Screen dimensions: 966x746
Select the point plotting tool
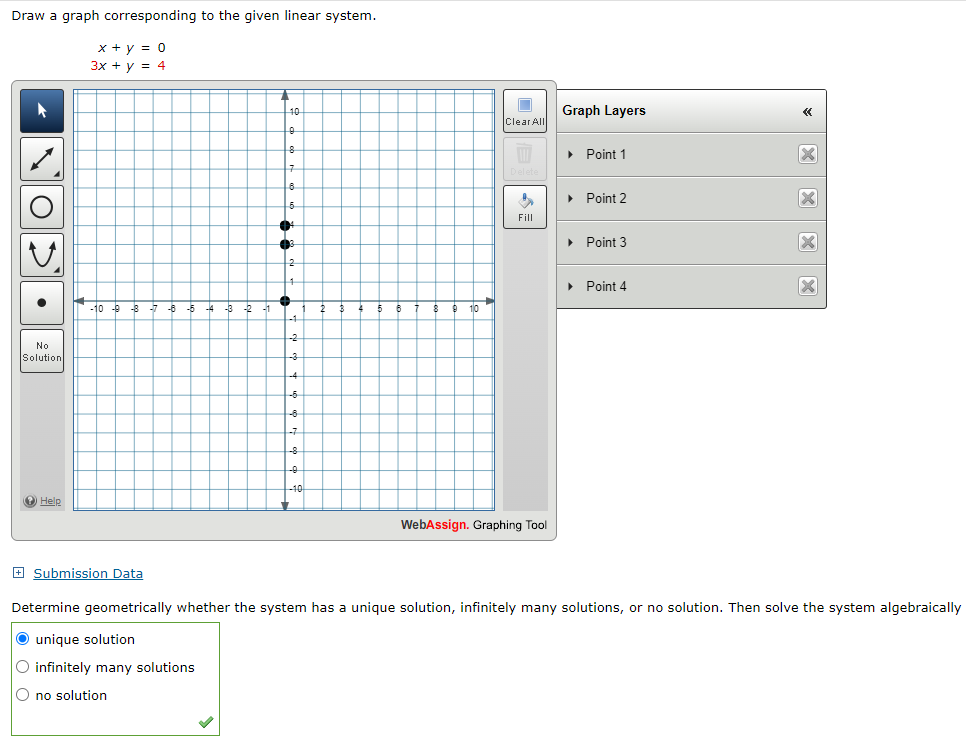41,302
